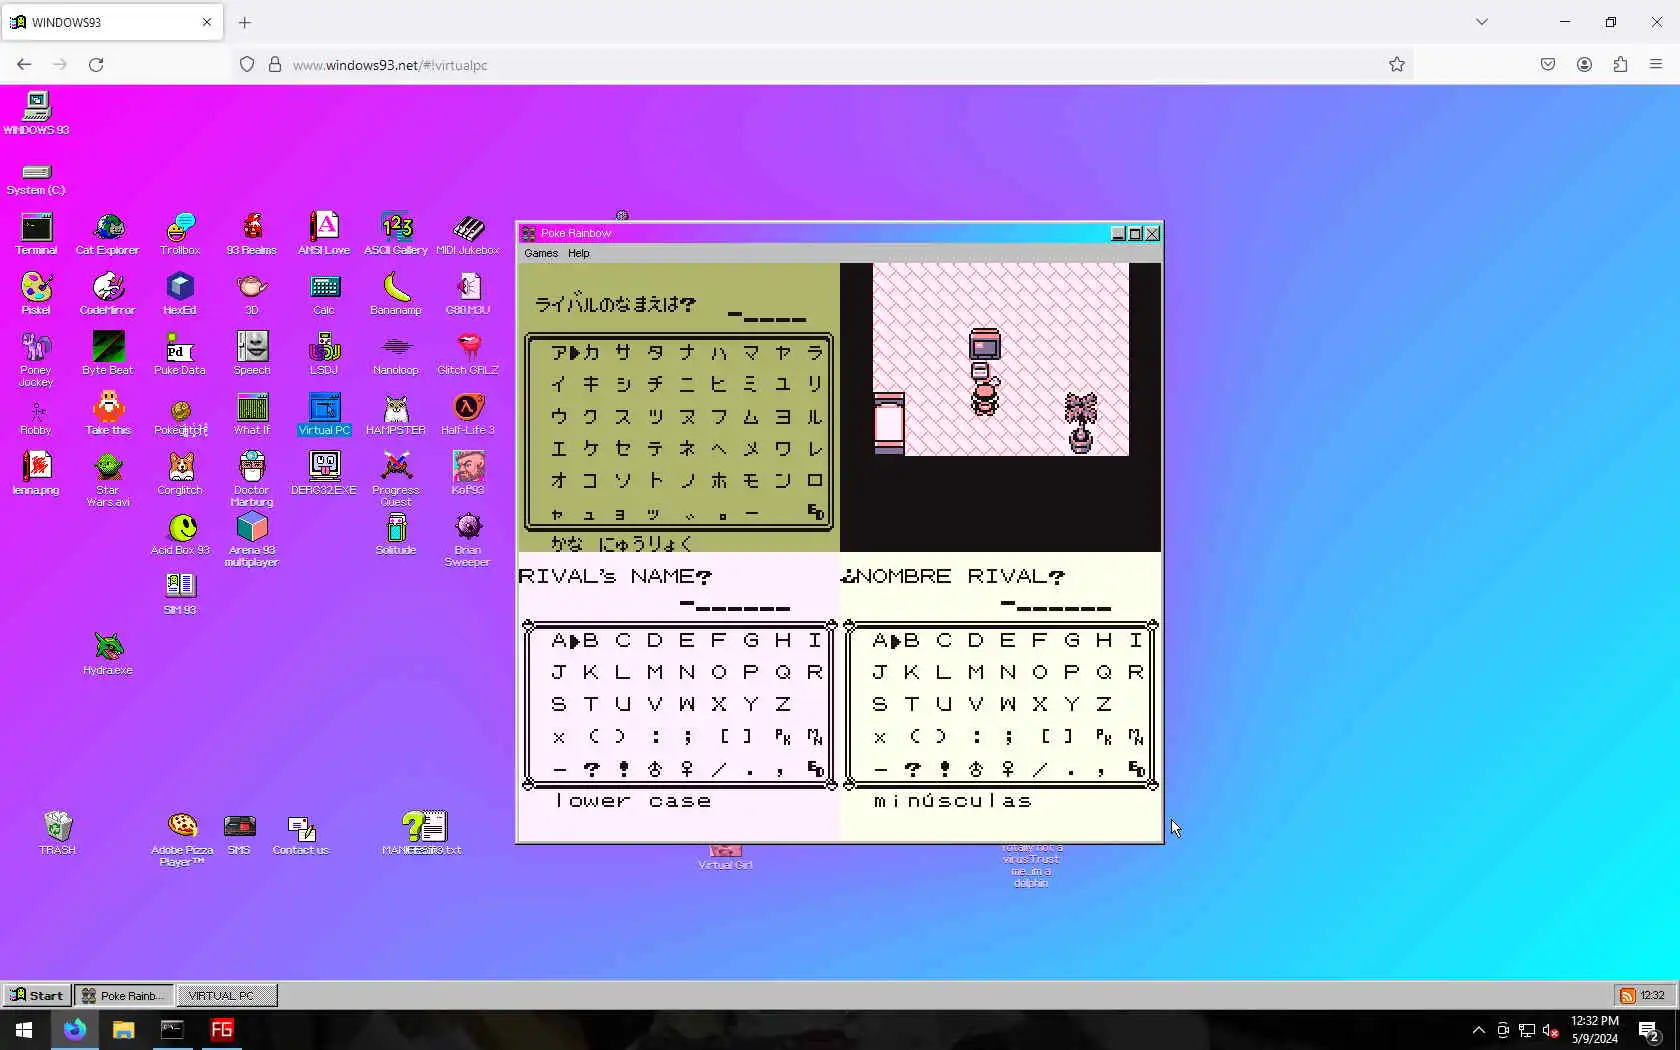This screenshot has height=1050, width=1680.
Task: Launch the Half-Life 3 icon
Action: coord(468,414)
